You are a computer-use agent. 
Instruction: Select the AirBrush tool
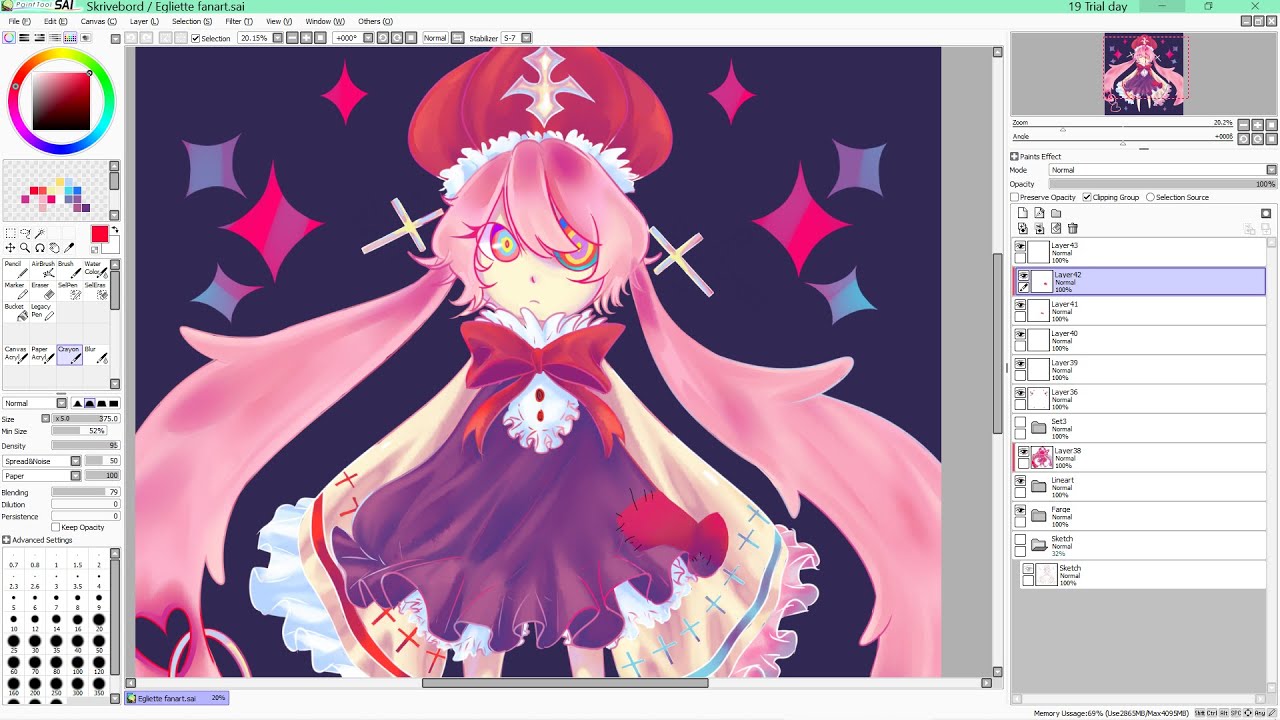pos(42,270)
